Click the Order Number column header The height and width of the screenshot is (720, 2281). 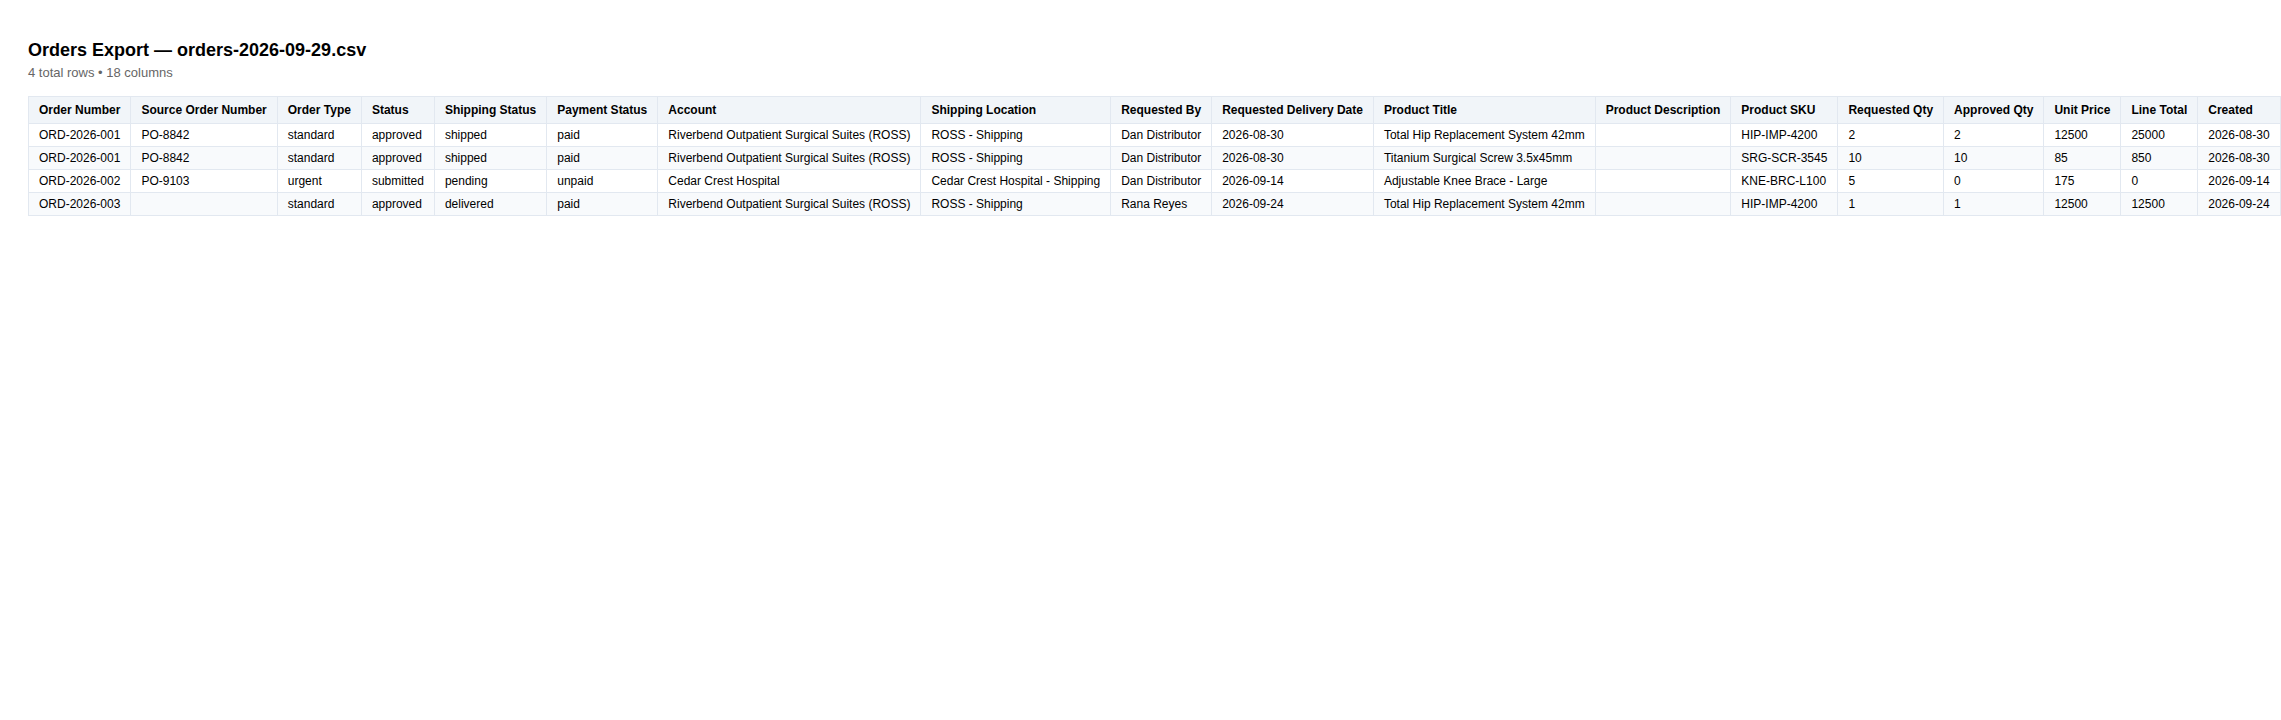coord(79,110)
